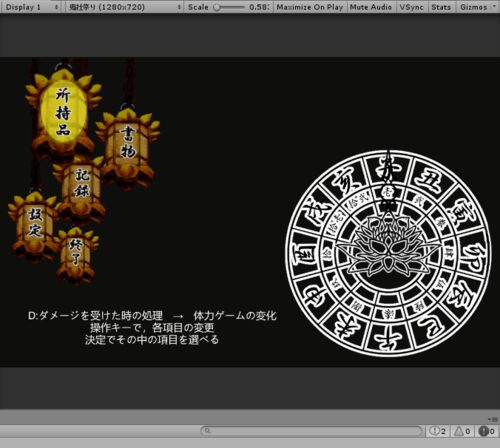
Task: Click the 戌 segment on the zodiac wheel
Action: click(315, 213)
